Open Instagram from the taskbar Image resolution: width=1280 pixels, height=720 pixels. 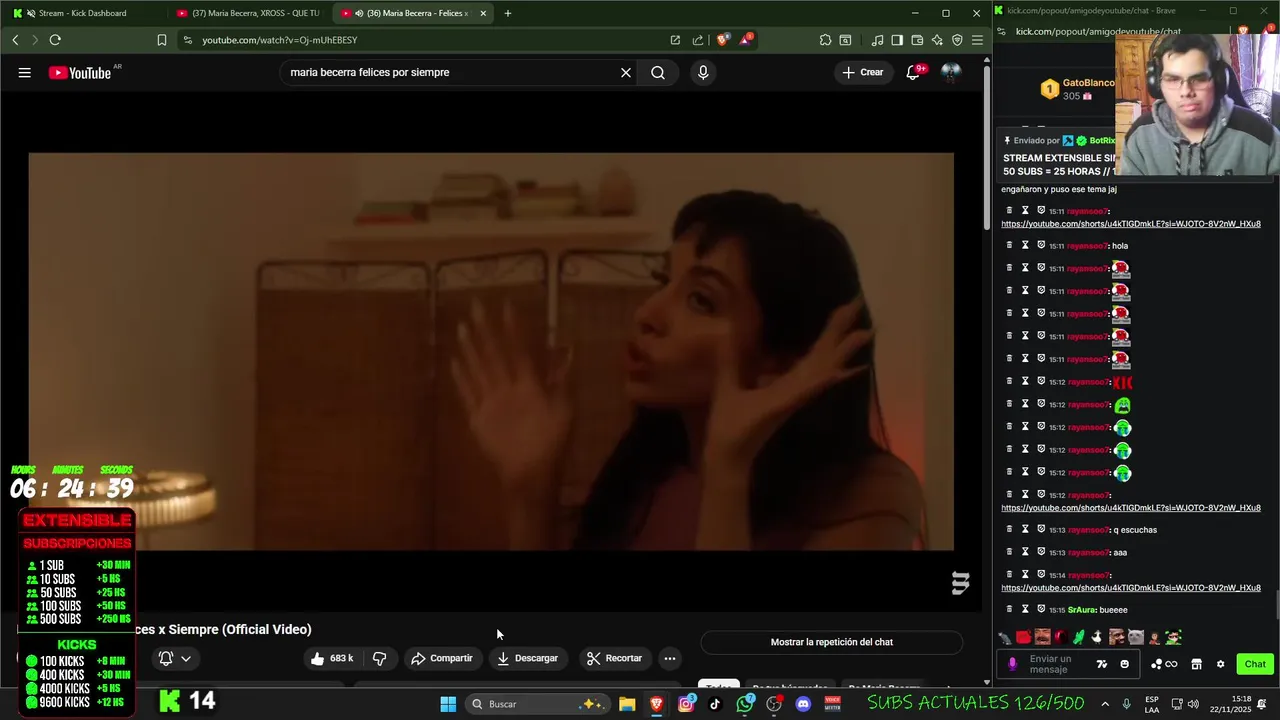click(686, 704)
